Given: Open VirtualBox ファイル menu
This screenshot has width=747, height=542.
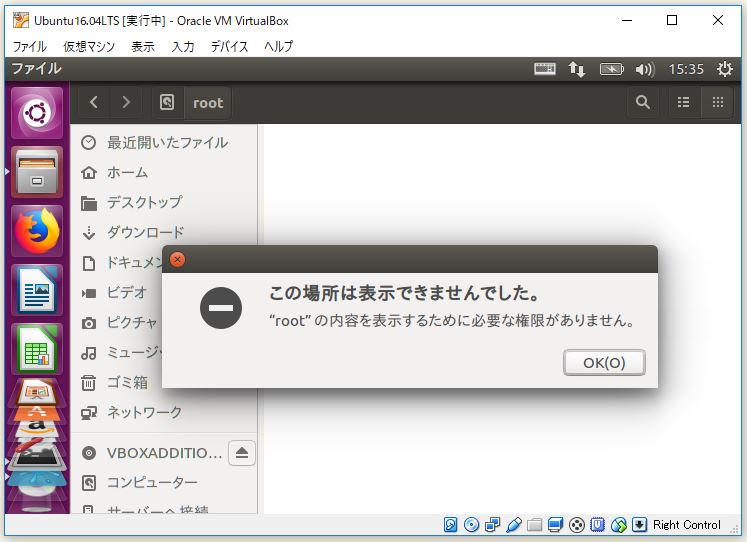Looking at the screenshot, I should coord(30,46).
